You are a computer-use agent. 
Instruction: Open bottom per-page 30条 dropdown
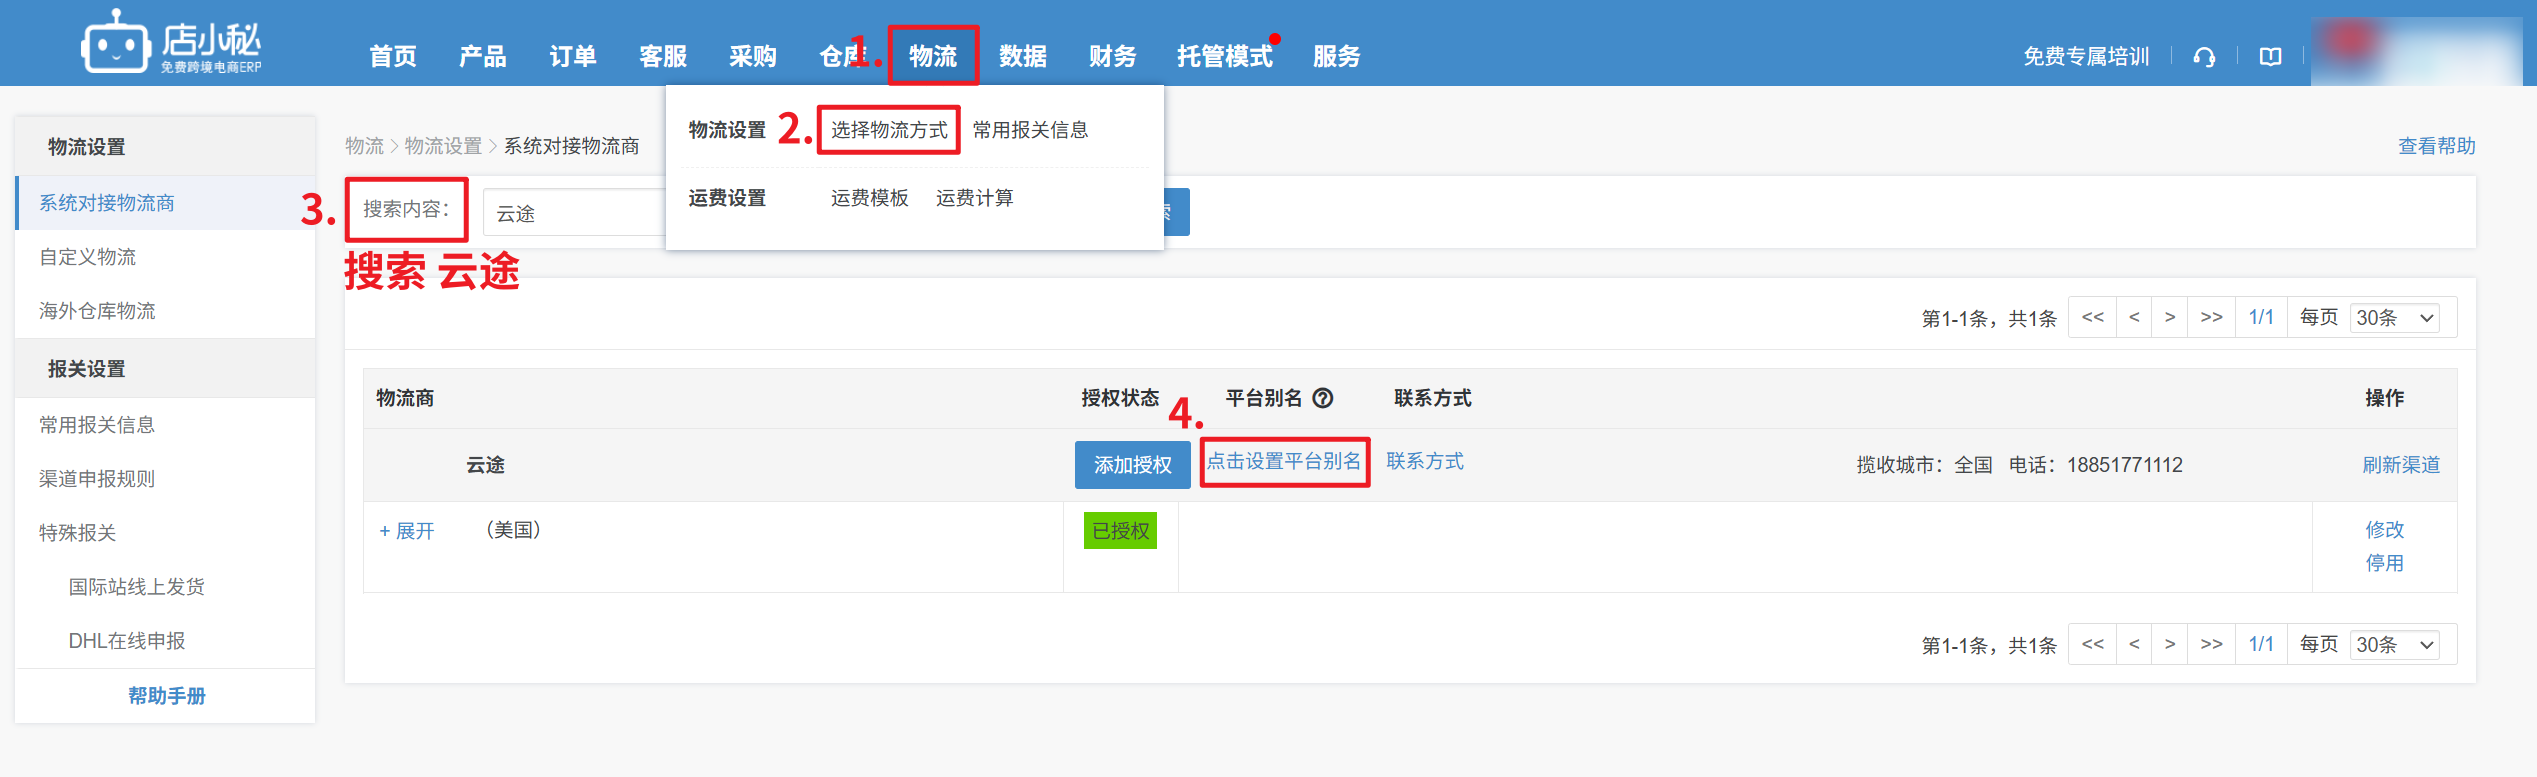[2394, 645]
